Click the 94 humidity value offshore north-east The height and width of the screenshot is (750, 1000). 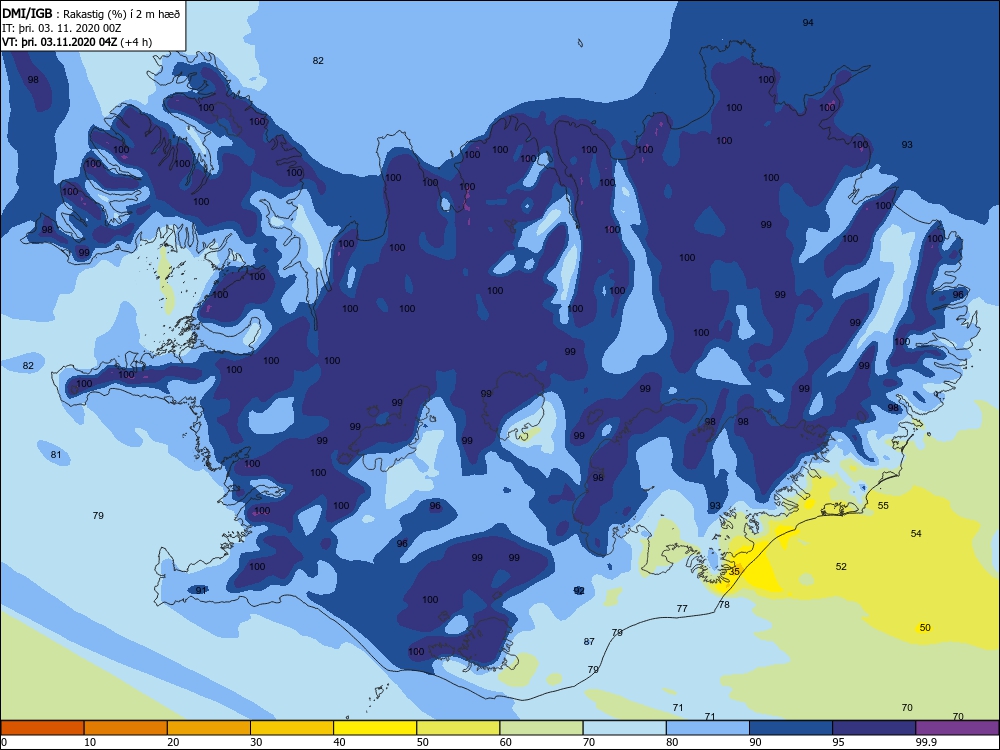[808, 22]
